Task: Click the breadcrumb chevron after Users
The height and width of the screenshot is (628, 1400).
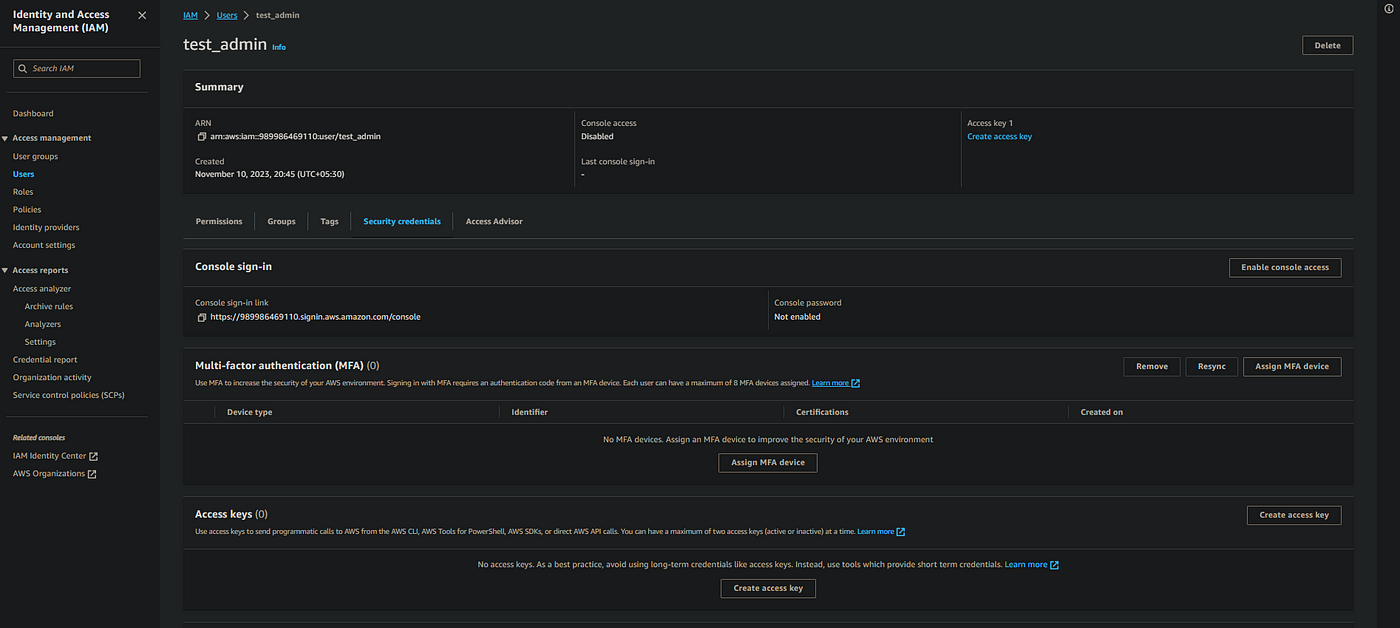Action: pos(246,16)
